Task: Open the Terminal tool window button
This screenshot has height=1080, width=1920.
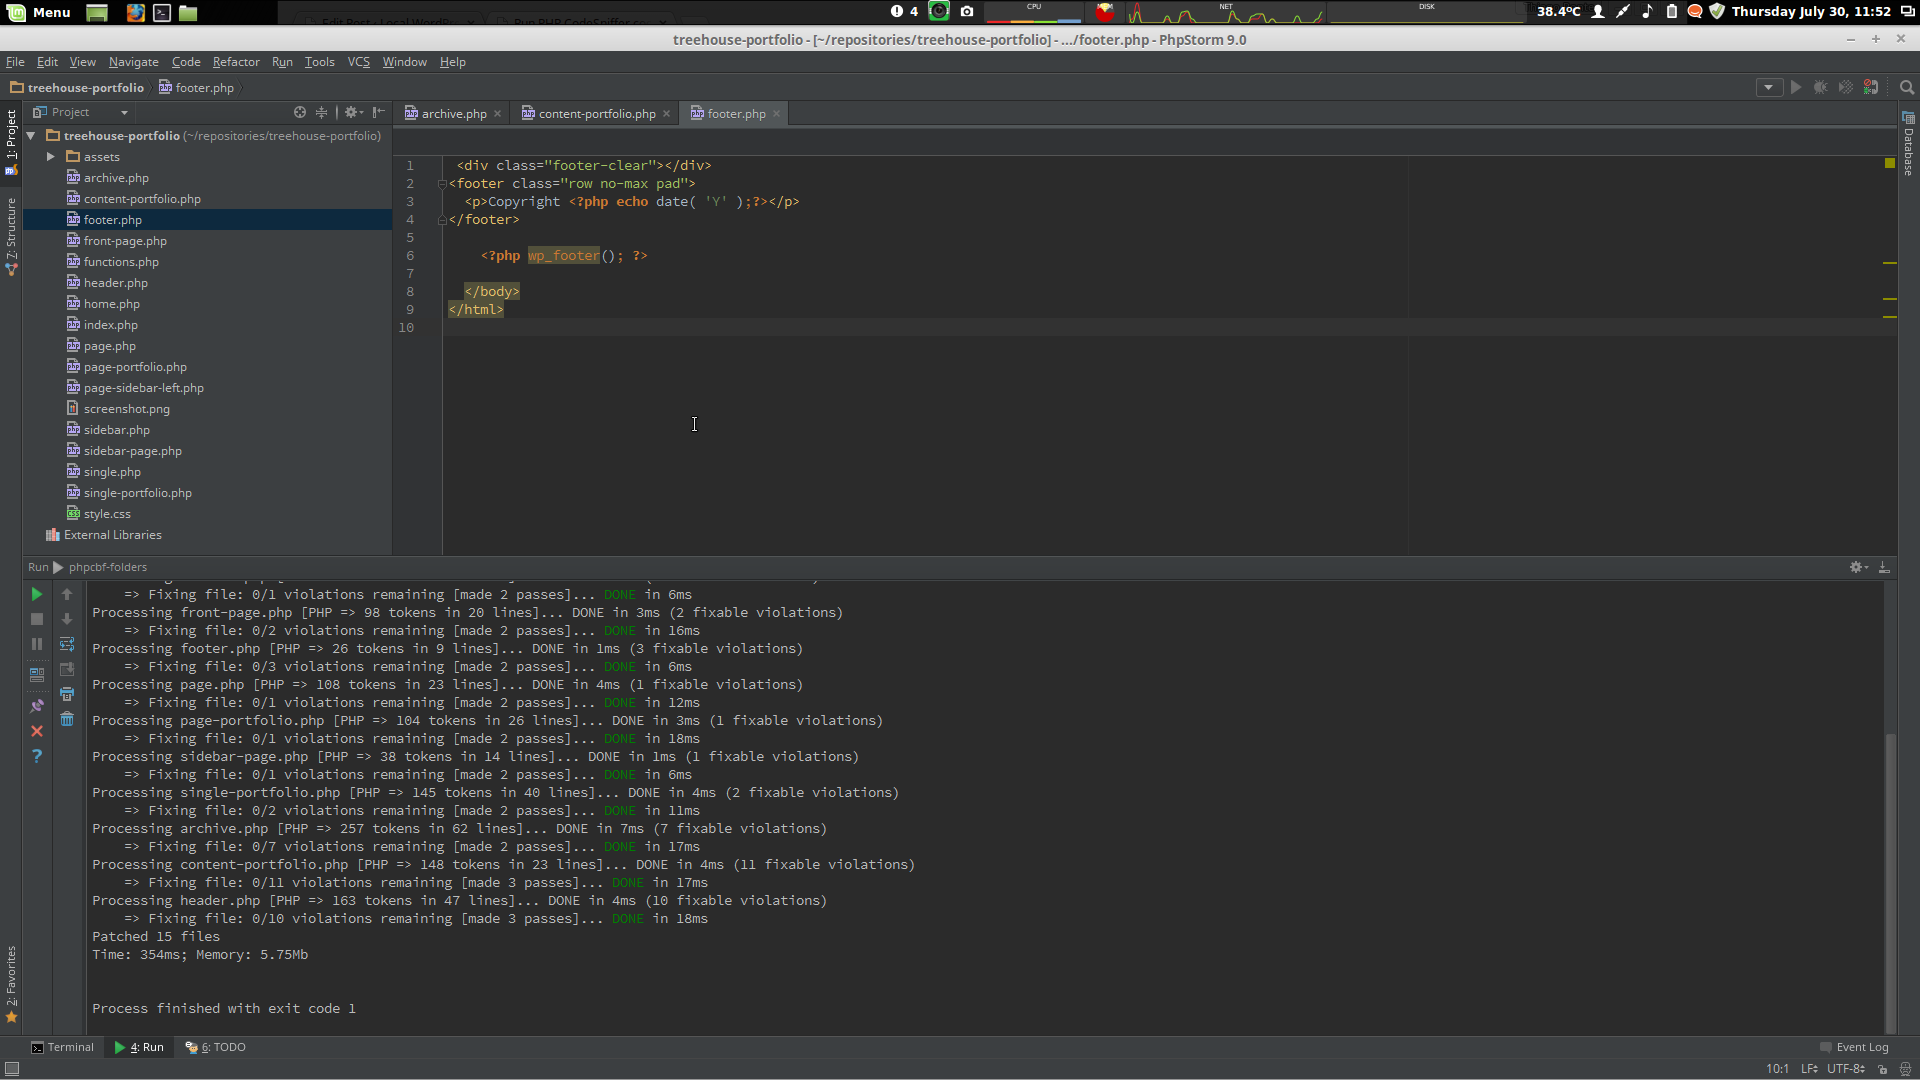Action: pos(62,1047)
